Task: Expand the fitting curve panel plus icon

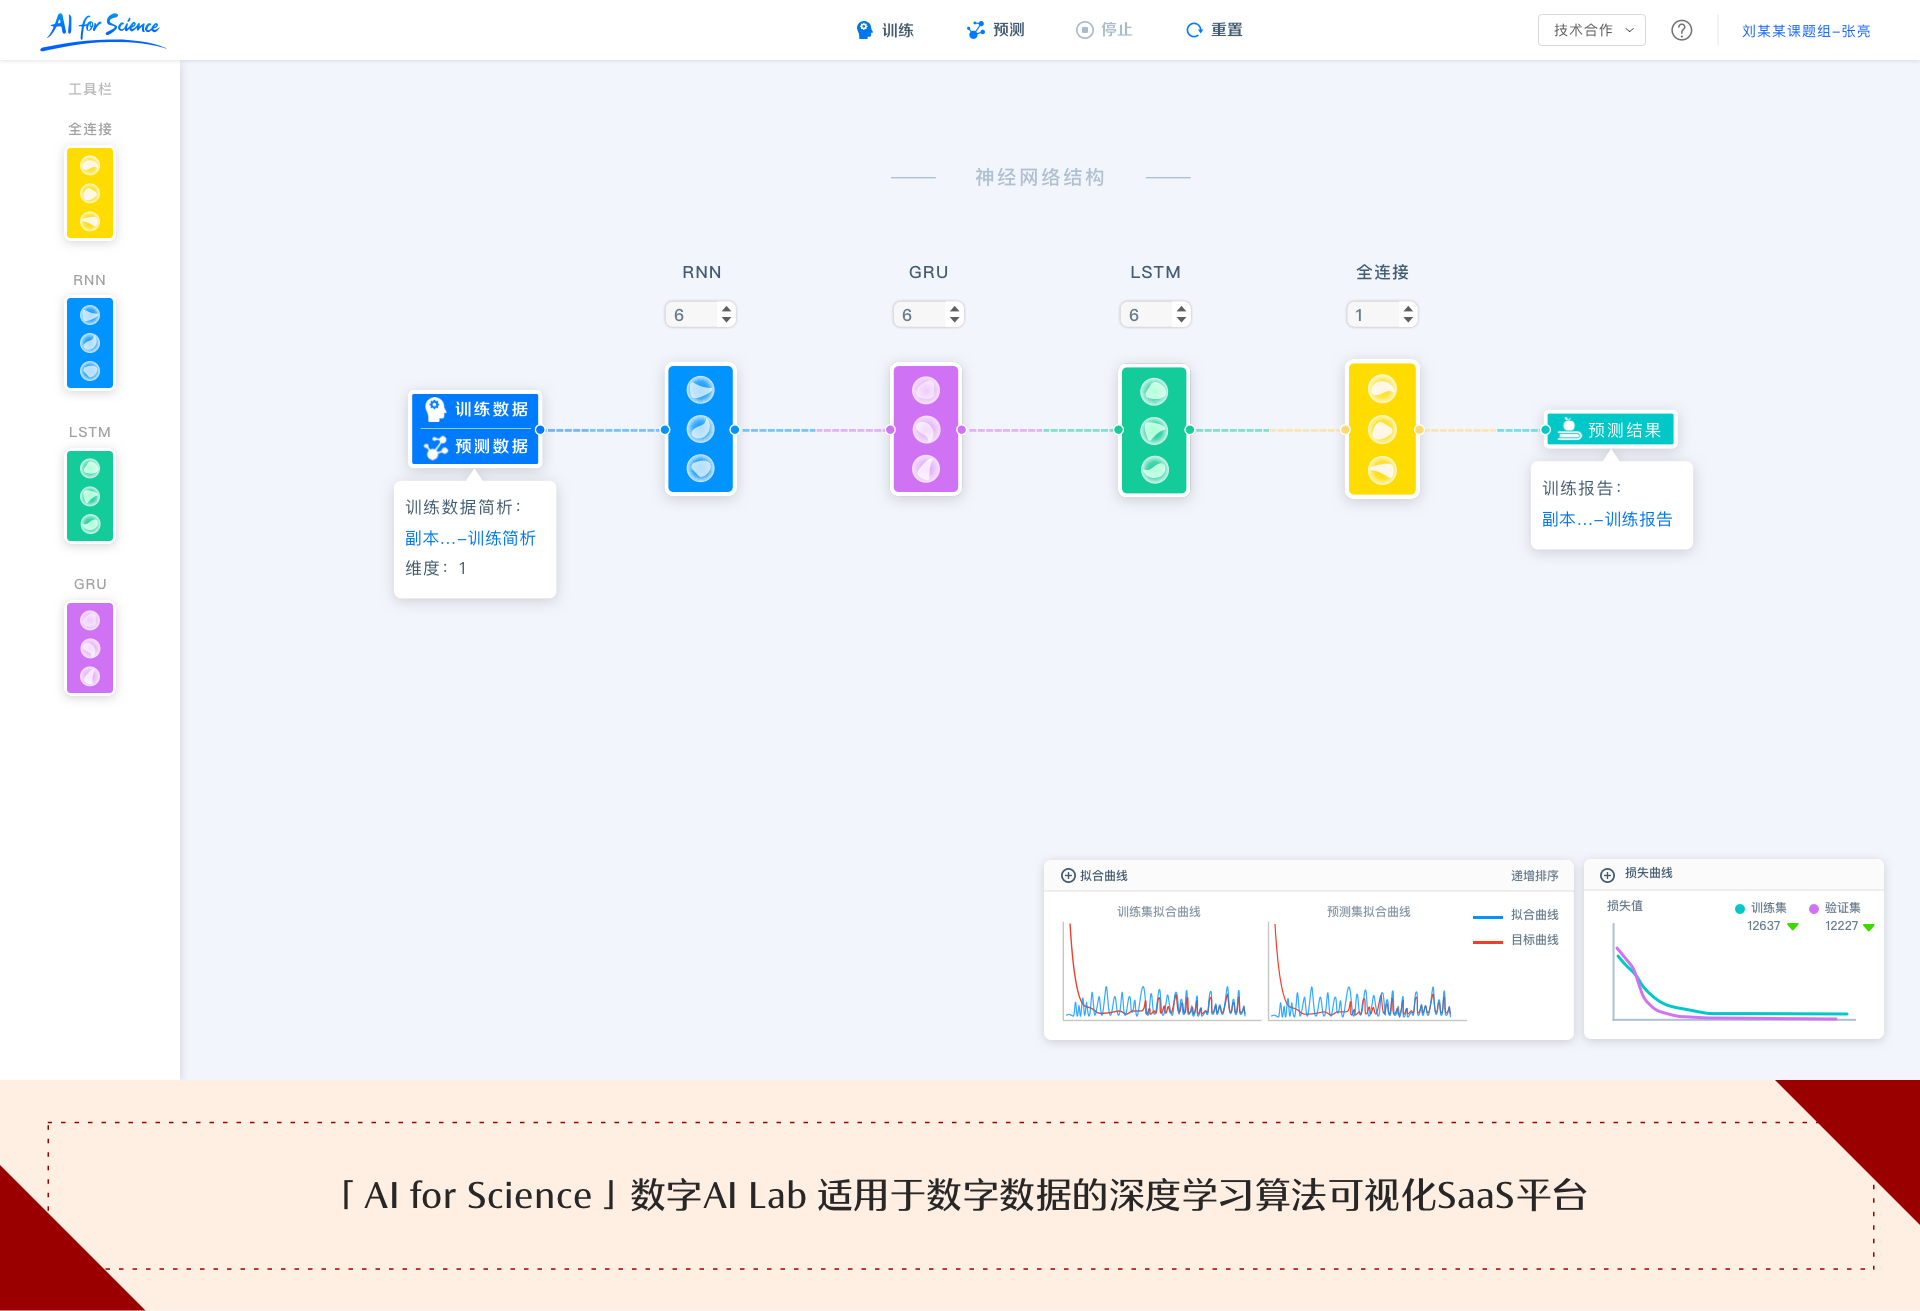Action: pos(1068,876)
